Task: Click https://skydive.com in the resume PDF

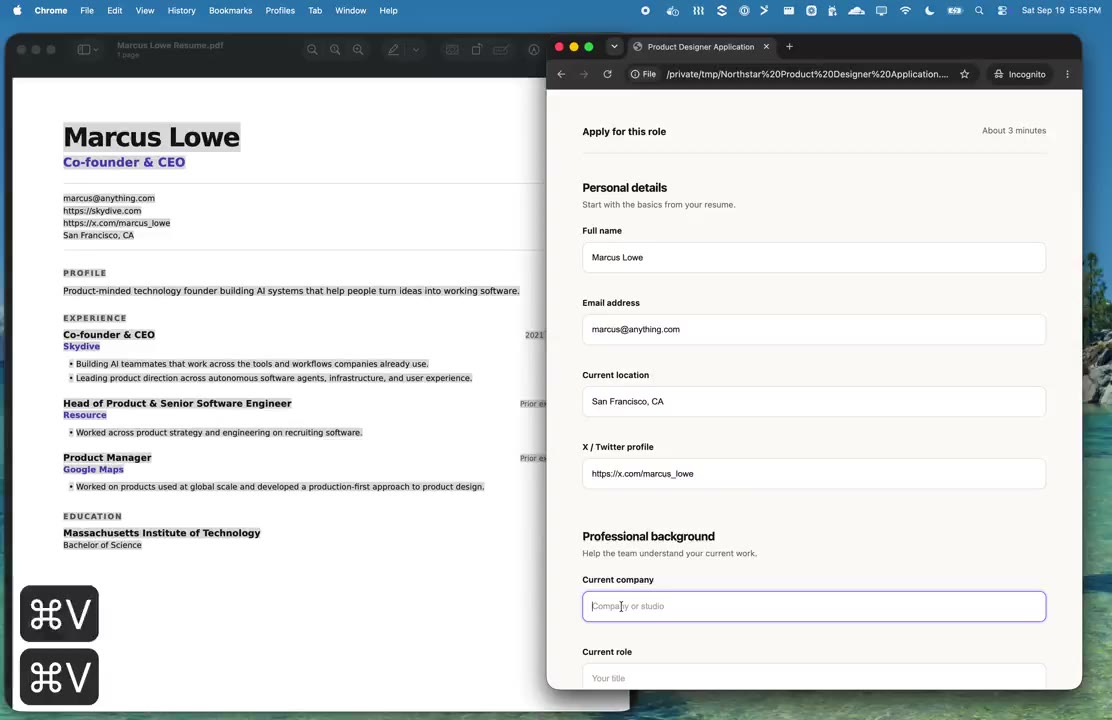Action: coord(102,211)
